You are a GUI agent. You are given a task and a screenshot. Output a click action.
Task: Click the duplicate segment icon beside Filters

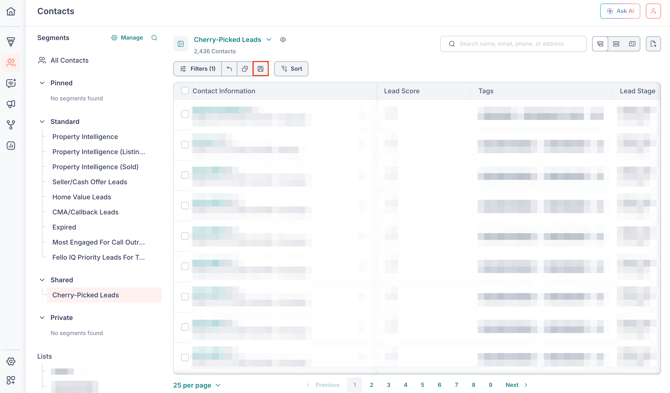pos(245,69)
